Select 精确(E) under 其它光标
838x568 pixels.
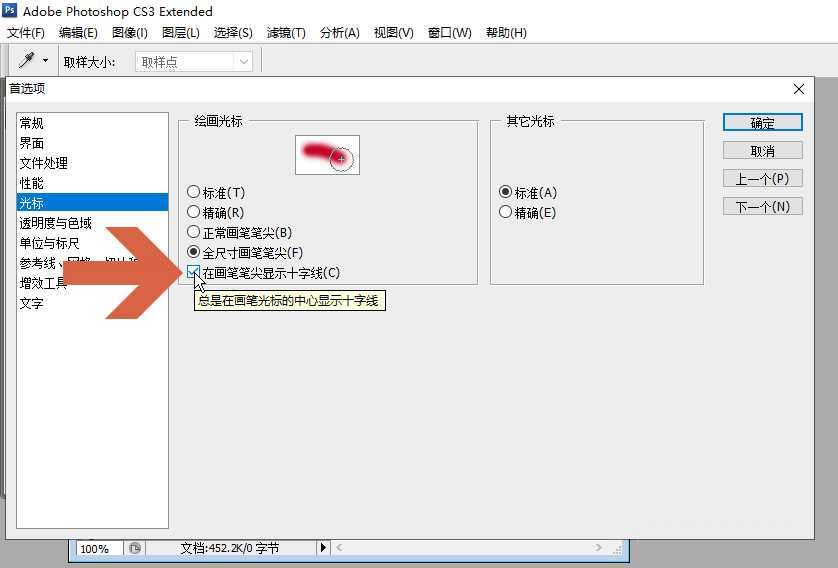point(505,213)
